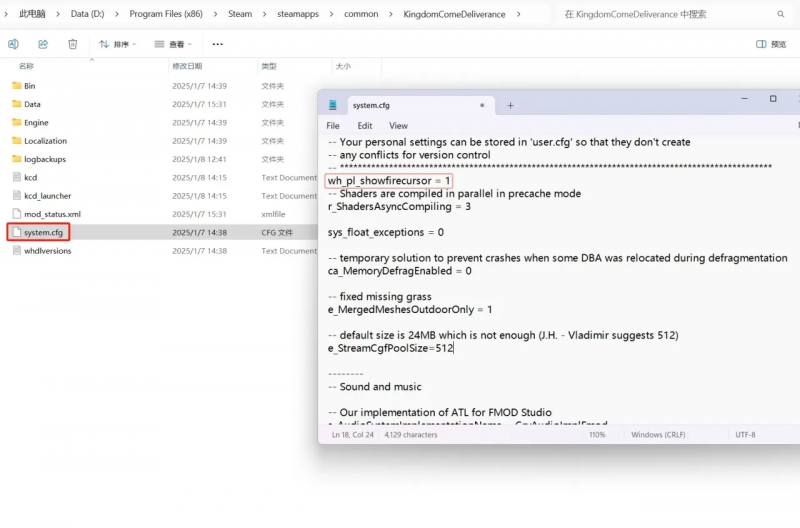Add a new Notepad tab with plus
This screenshot has width=800, height=528.
[x=510, y=105]
